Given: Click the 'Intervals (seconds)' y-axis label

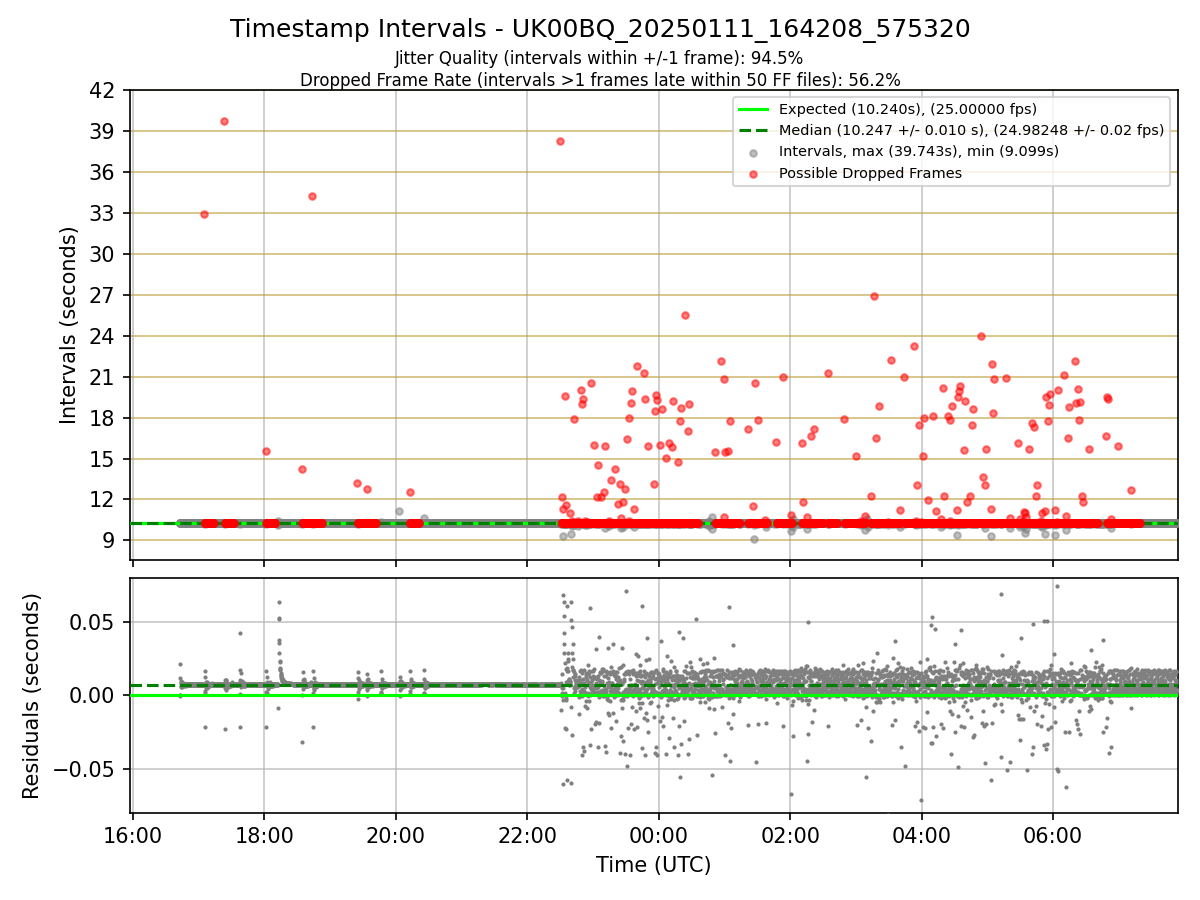Looking at the screenshot, I should [x=68, y=325].
